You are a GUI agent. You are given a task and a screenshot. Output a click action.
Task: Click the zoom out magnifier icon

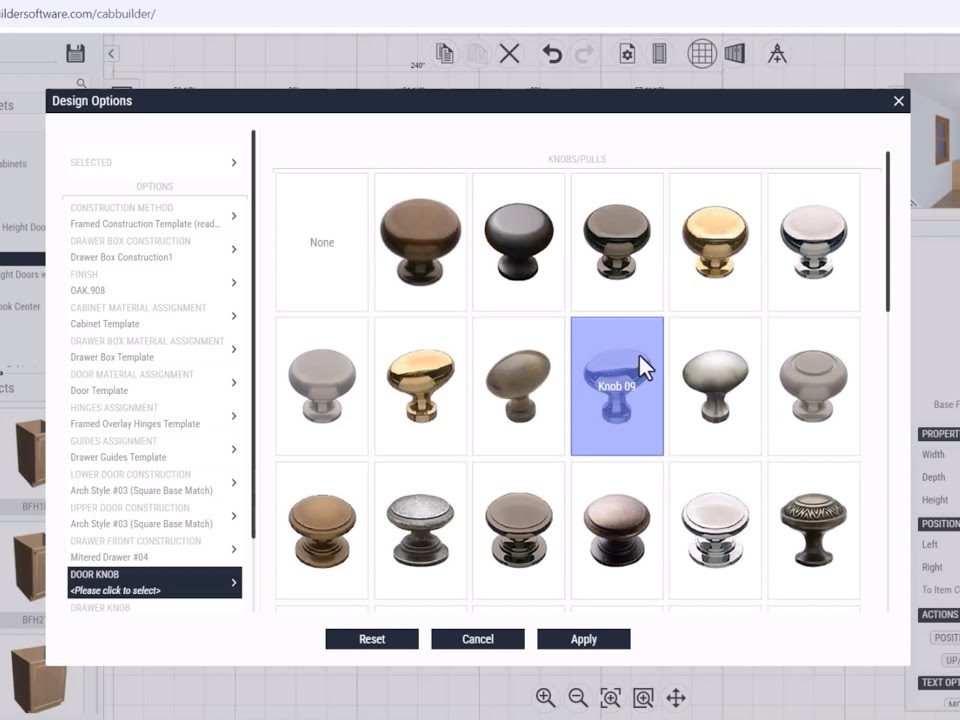578,697
